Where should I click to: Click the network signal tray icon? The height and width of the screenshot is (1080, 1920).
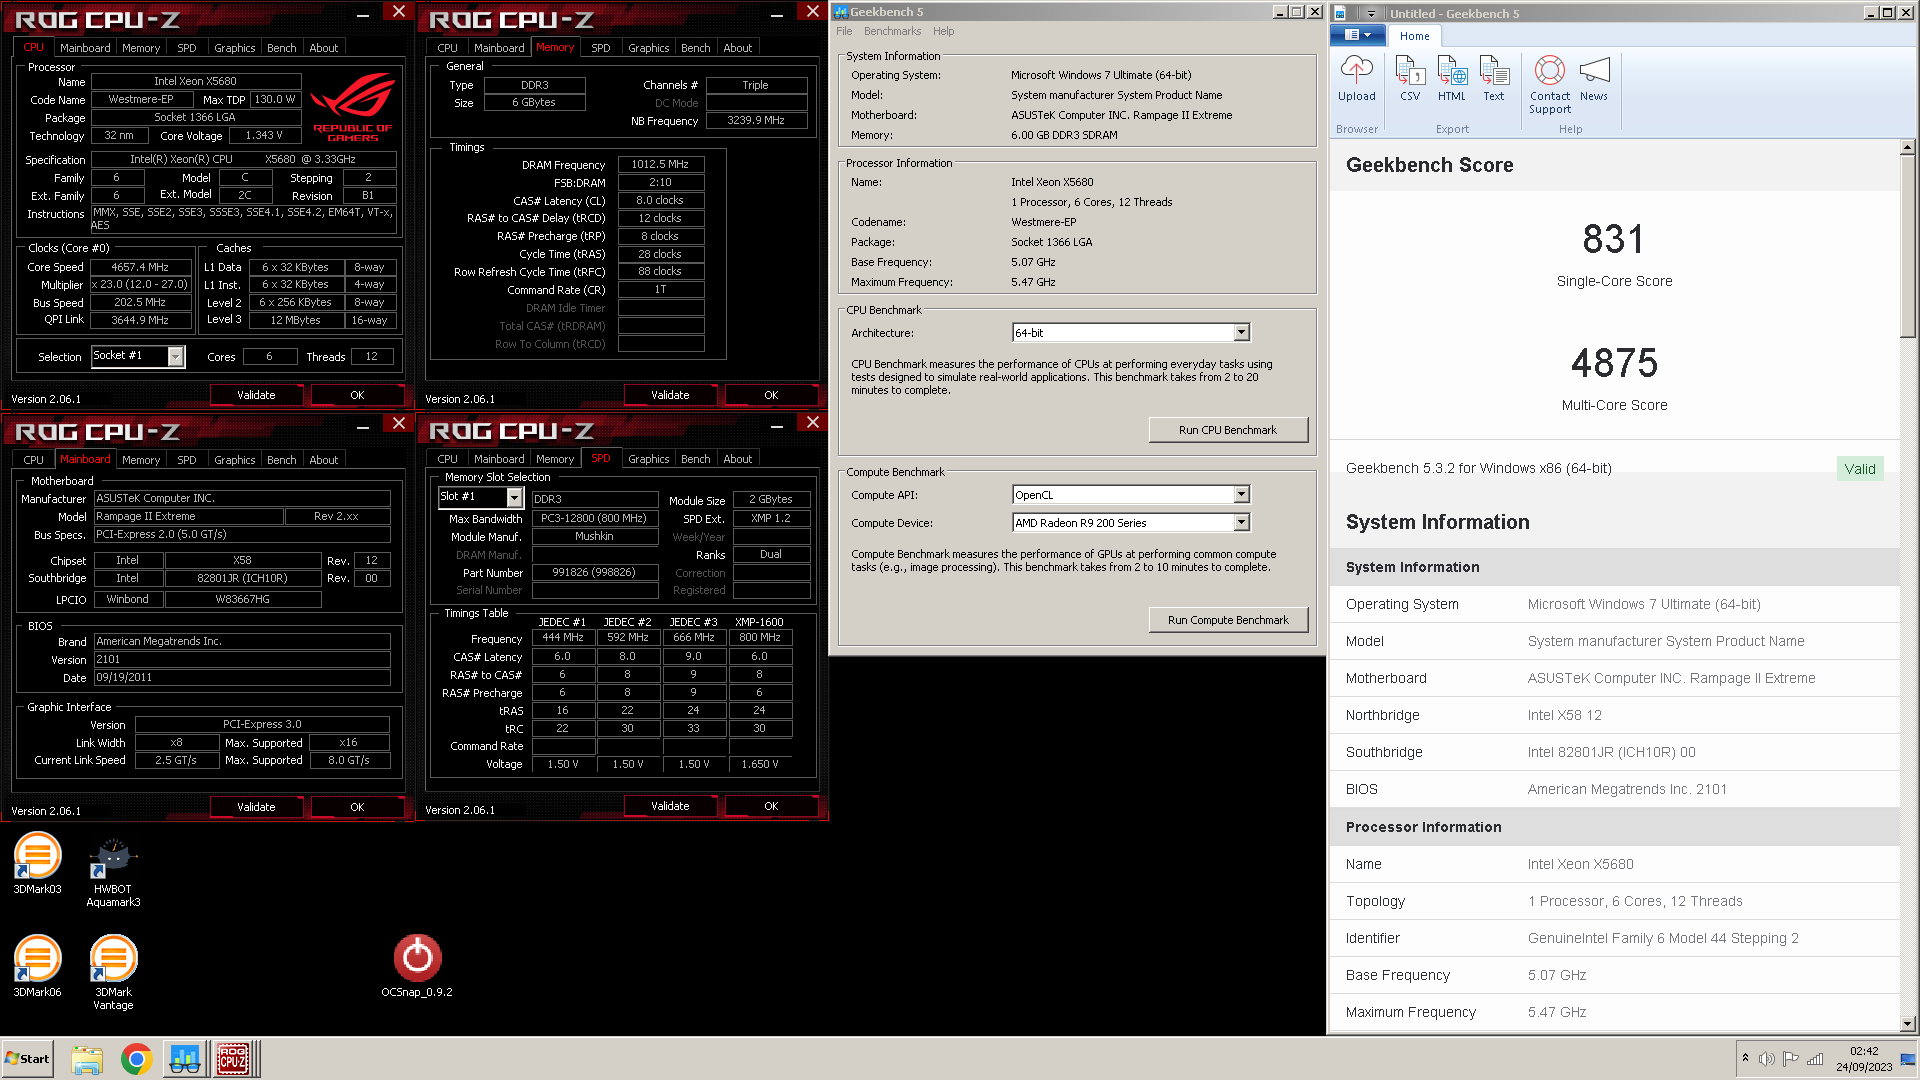coord(1815,1059)
